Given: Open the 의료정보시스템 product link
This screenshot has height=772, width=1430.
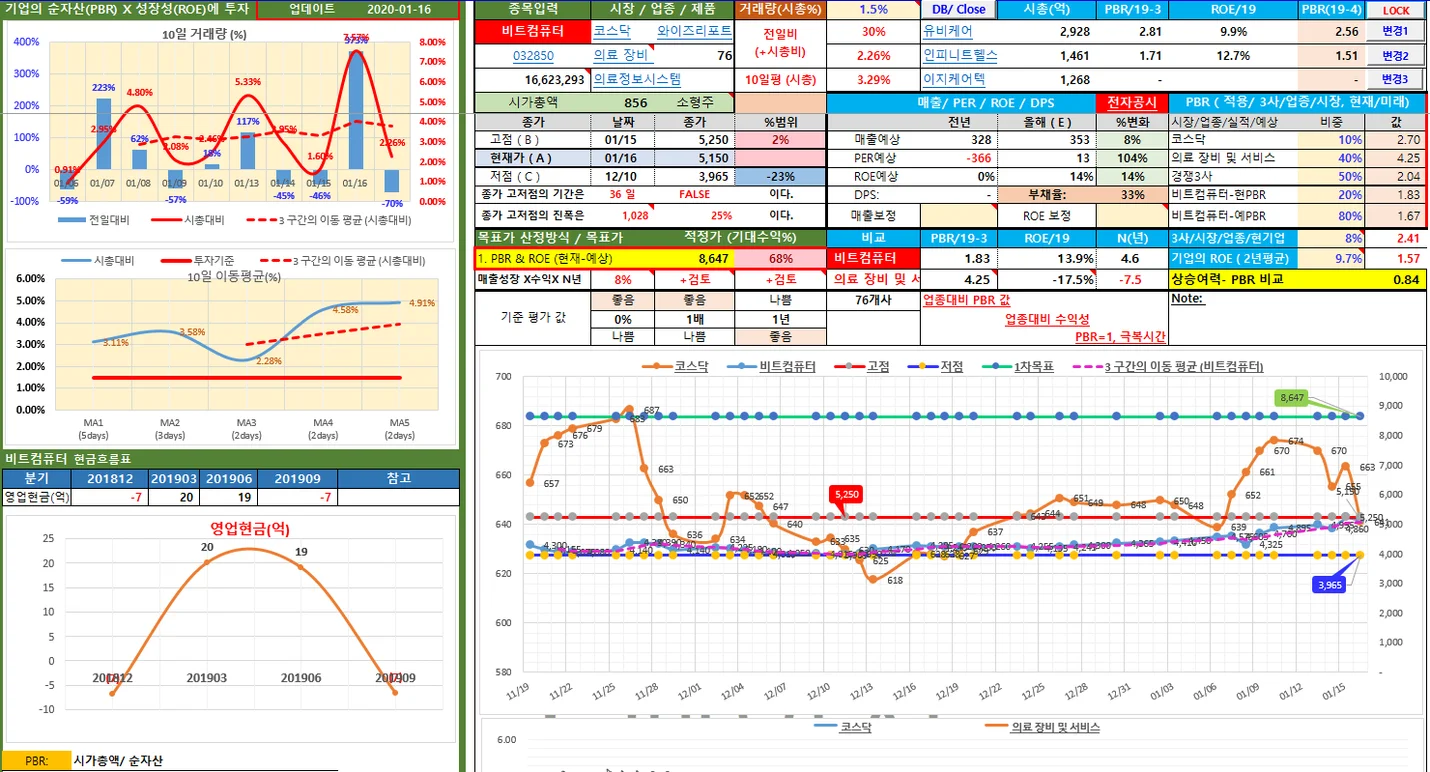Looking at the screenshot, I should coord(637,79).
